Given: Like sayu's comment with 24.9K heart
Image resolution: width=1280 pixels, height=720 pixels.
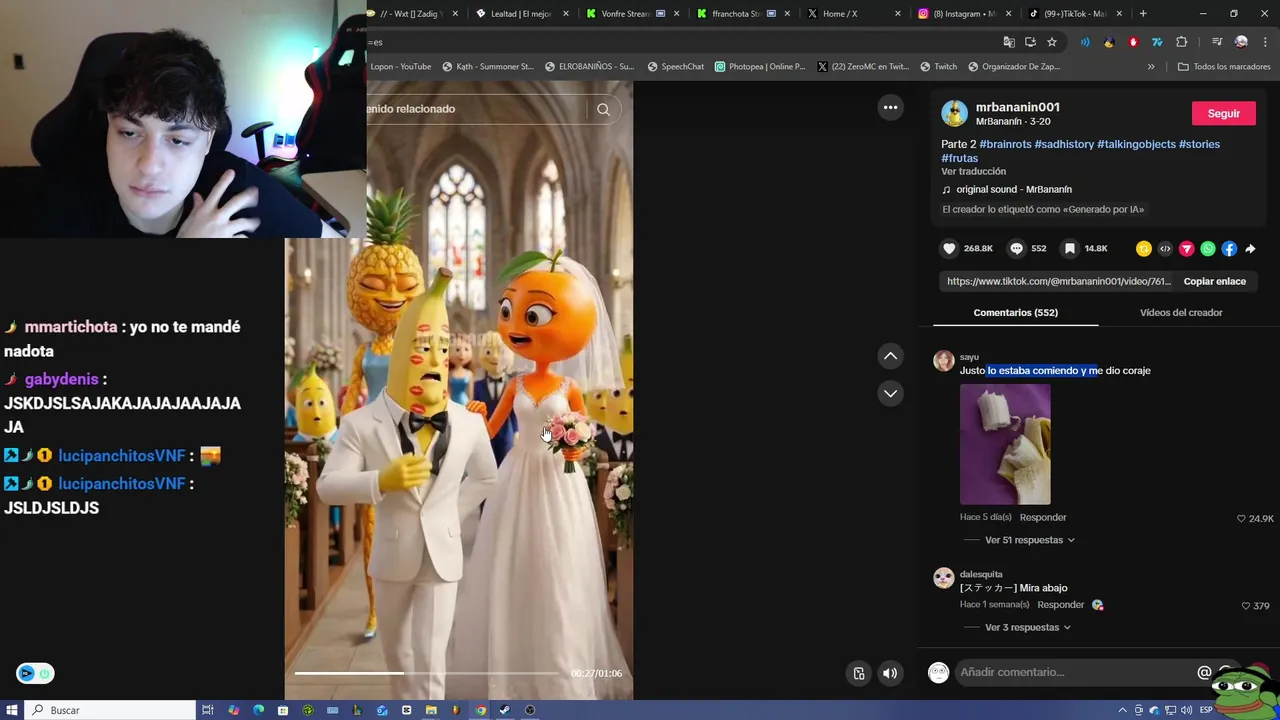Looking at the screenshot, I should 1241,519.
